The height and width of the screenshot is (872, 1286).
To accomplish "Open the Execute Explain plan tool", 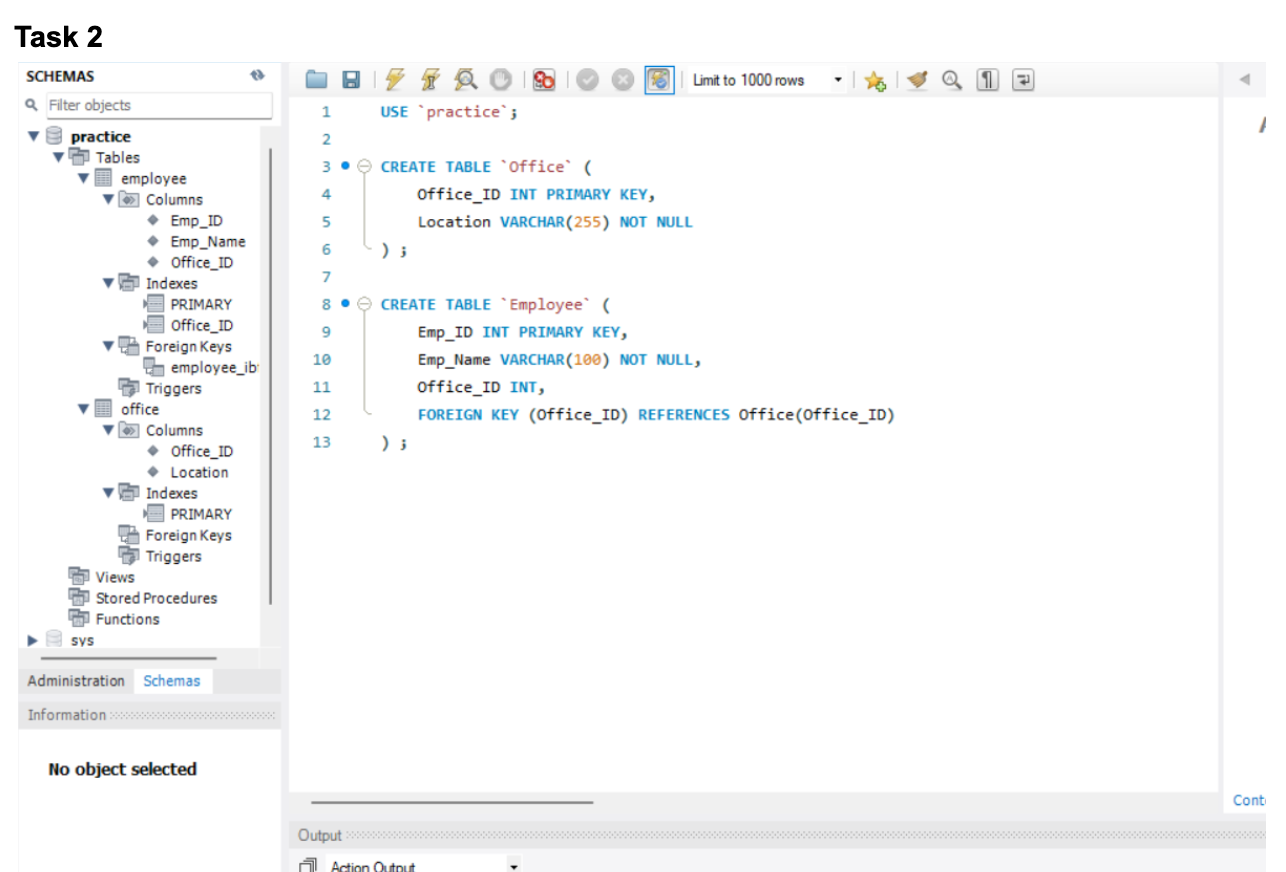I will 463,79.
